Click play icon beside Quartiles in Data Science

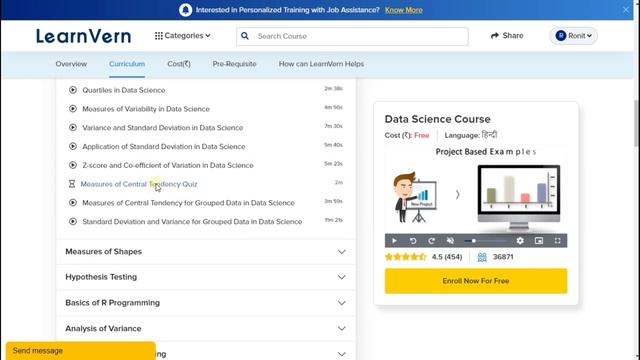[73, 90]
